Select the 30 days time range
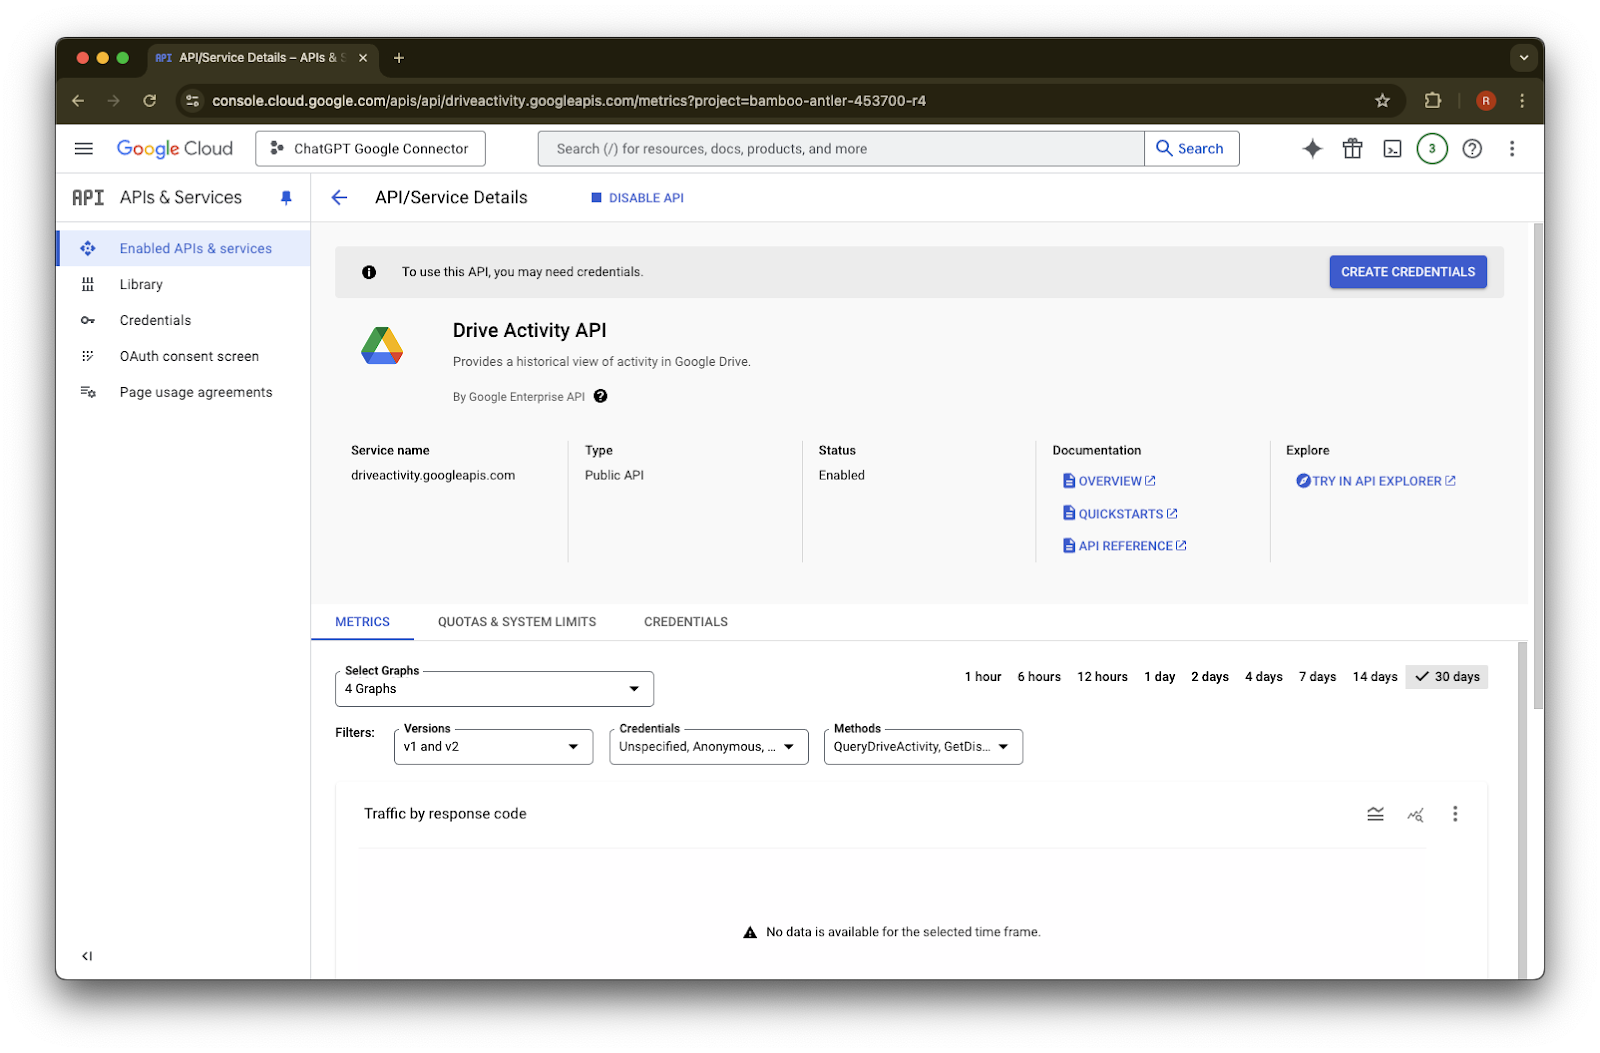The width and height of the screenshot is (1600, 1053). click(x=1447, y=677)
